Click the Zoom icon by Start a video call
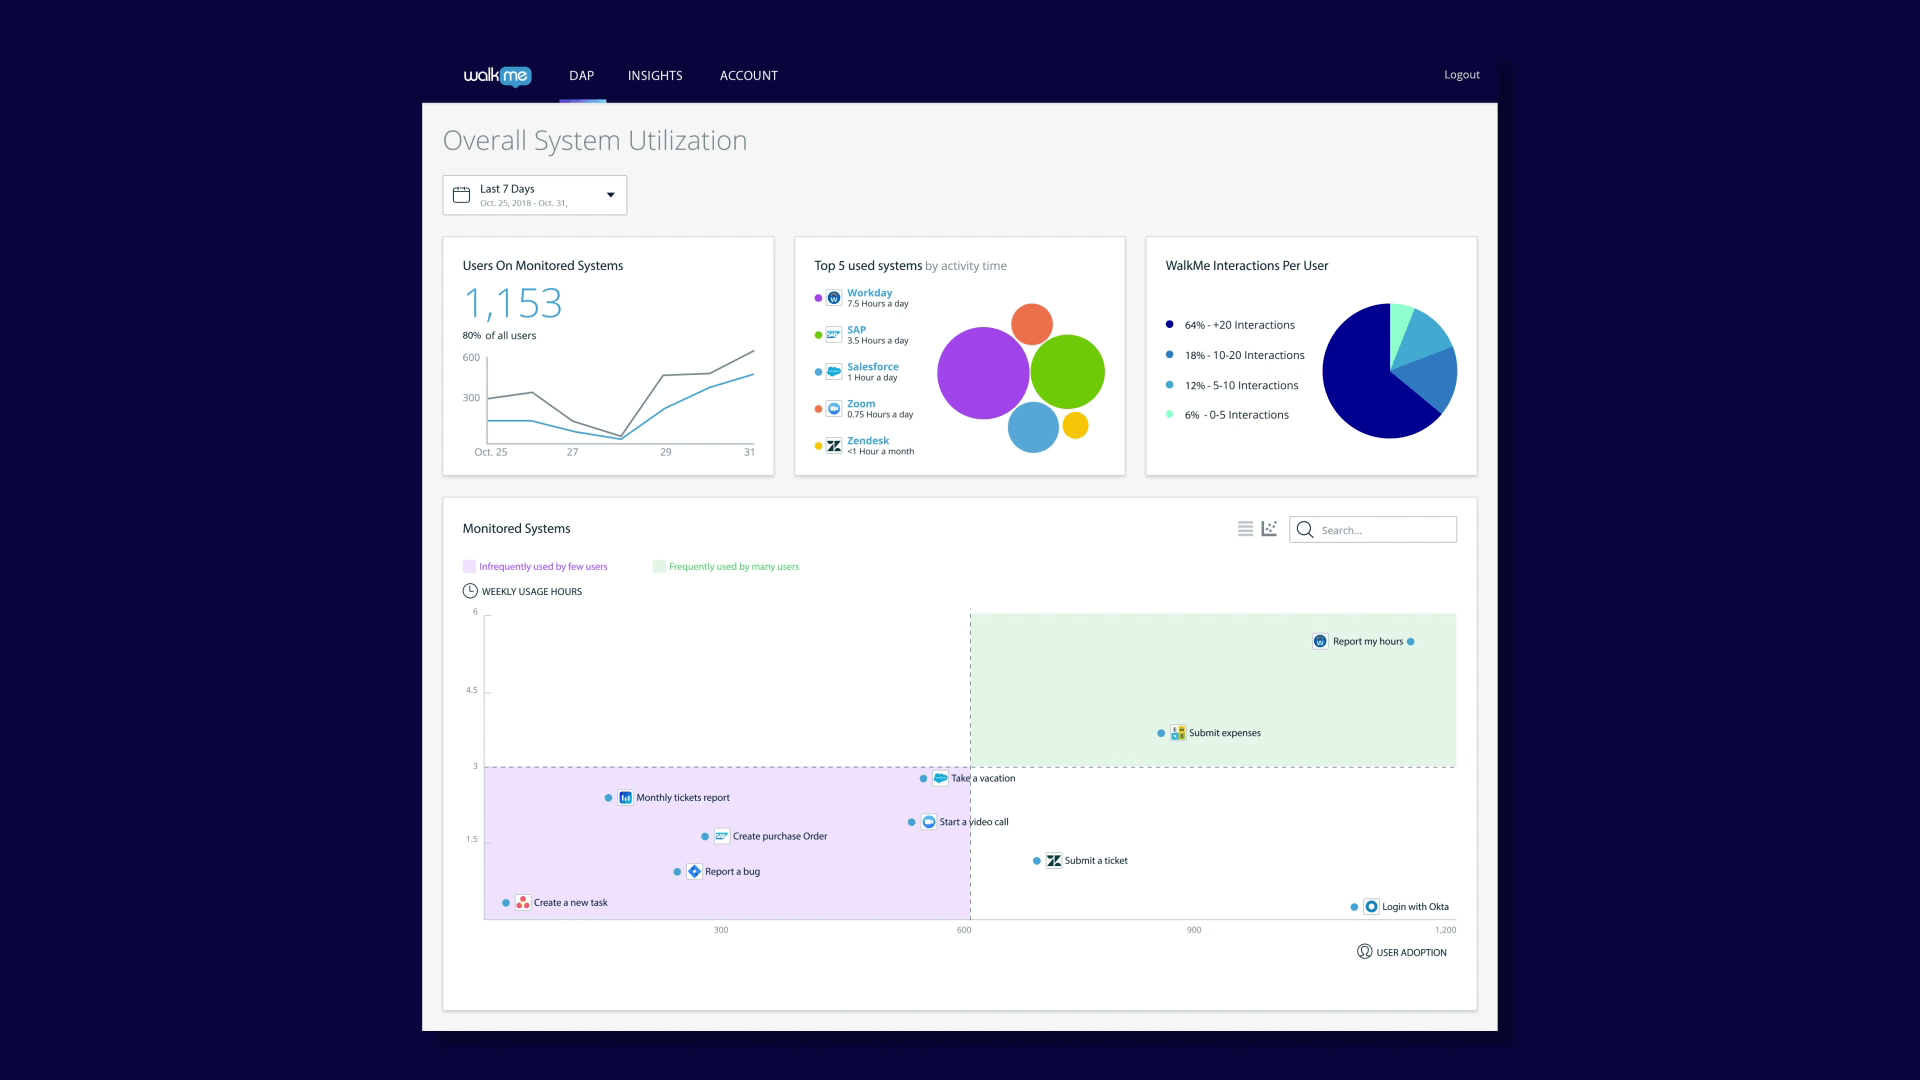 point(929,822)
